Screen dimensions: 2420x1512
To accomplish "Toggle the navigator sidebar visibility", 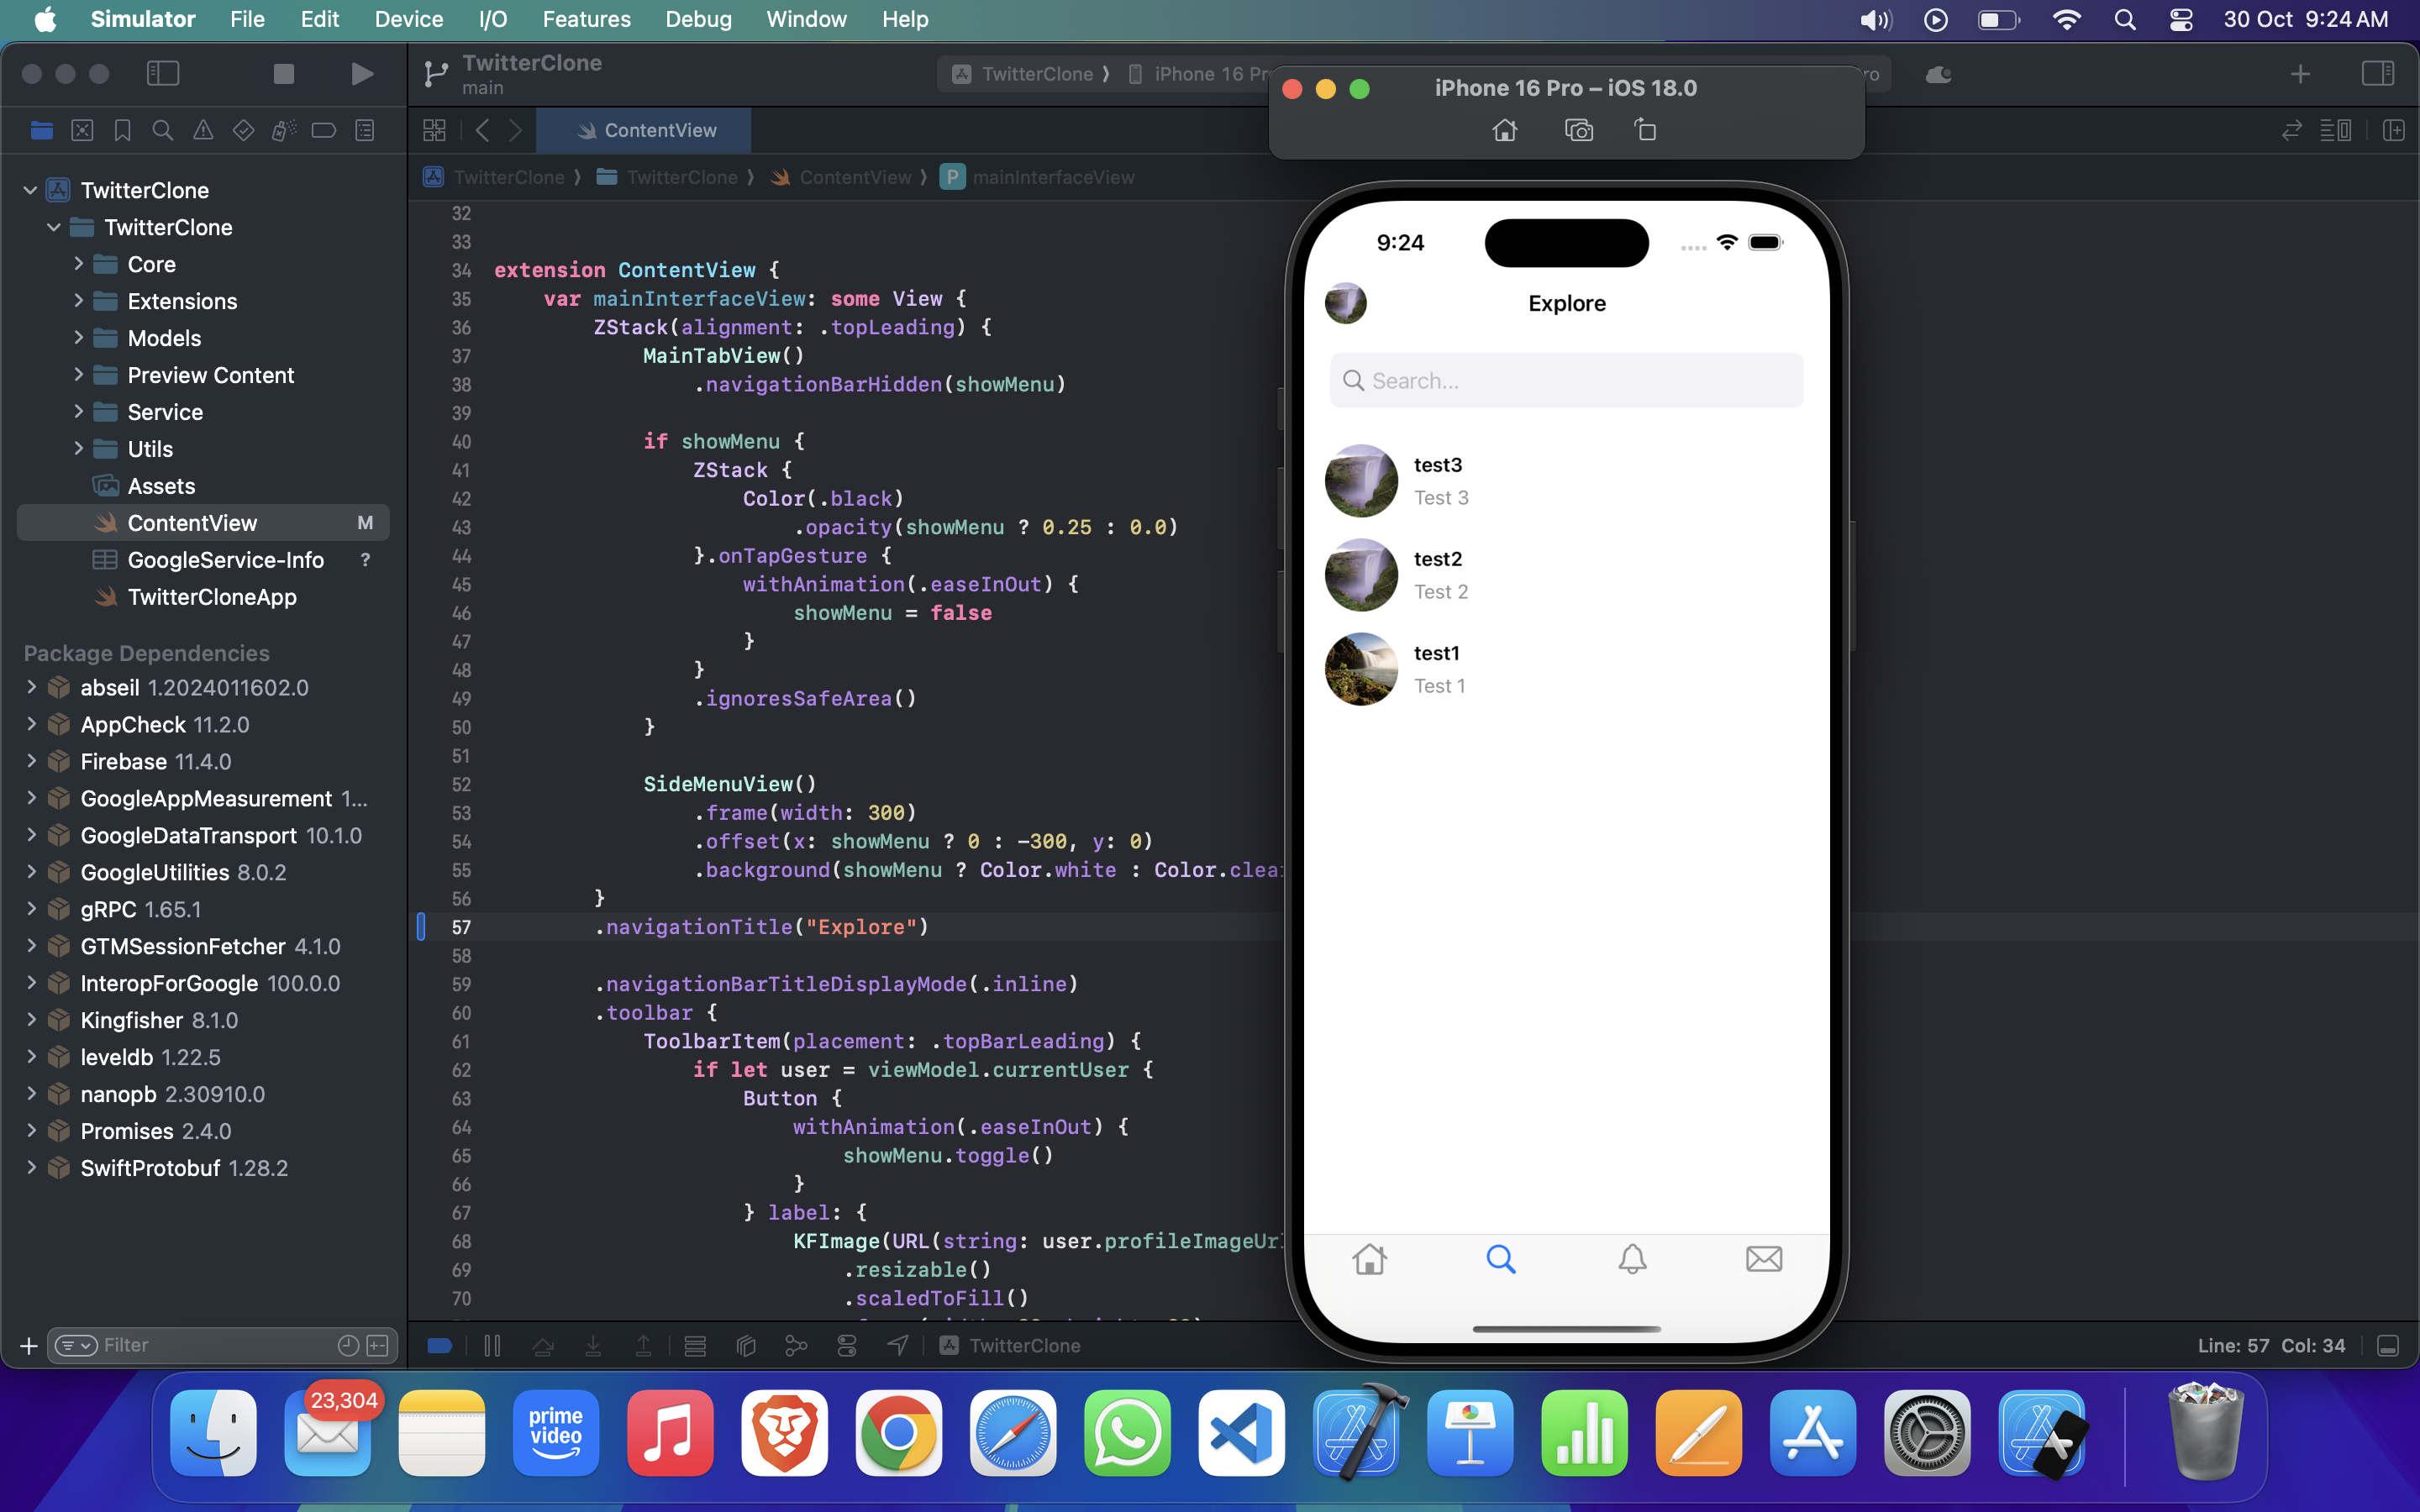I will [163, 74].
